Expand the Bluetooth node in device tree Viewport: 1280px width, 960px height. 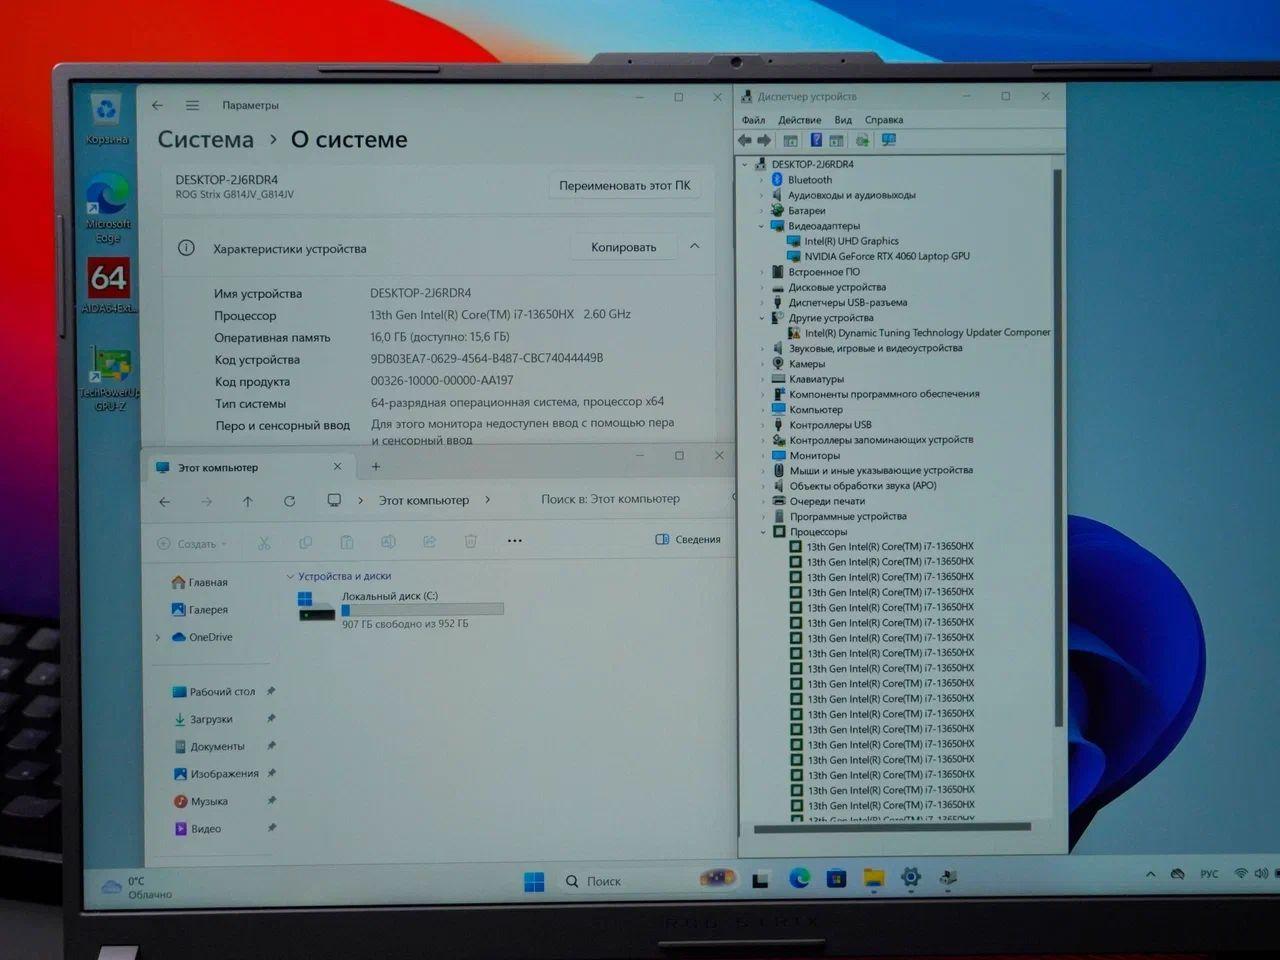pos(762,180)
